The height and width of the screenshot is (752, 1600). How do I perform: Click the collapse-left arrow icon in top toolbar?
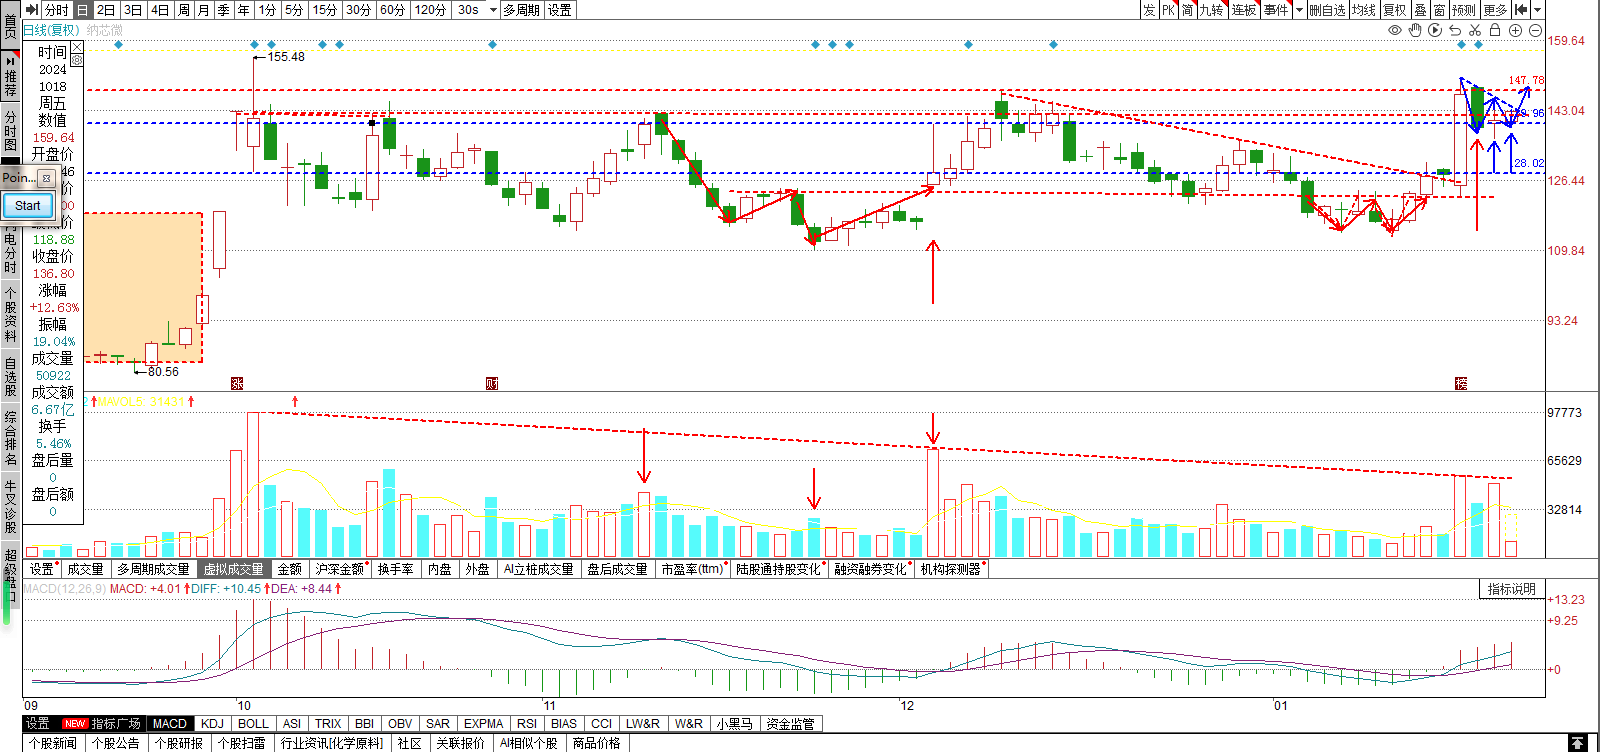[x=1521, y=9]
